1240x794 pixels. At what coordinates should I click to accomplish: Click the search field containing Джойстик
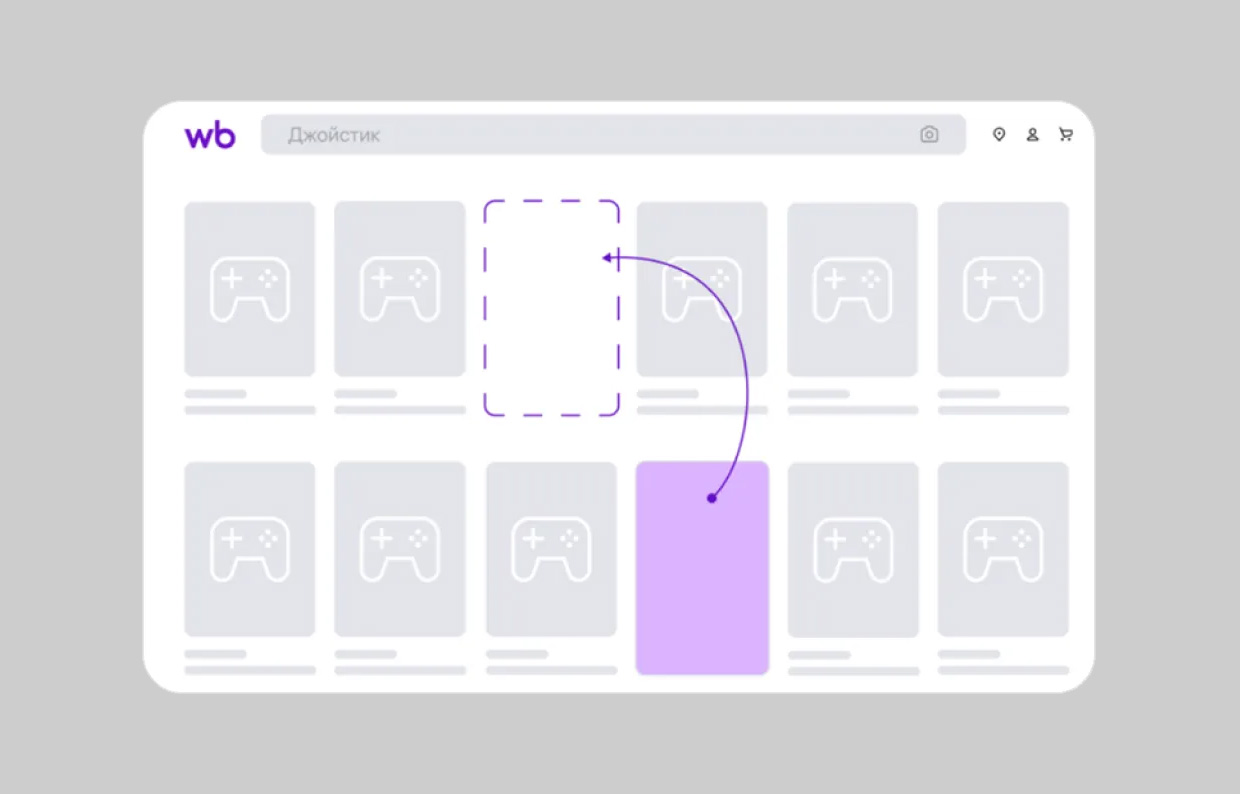590,135
